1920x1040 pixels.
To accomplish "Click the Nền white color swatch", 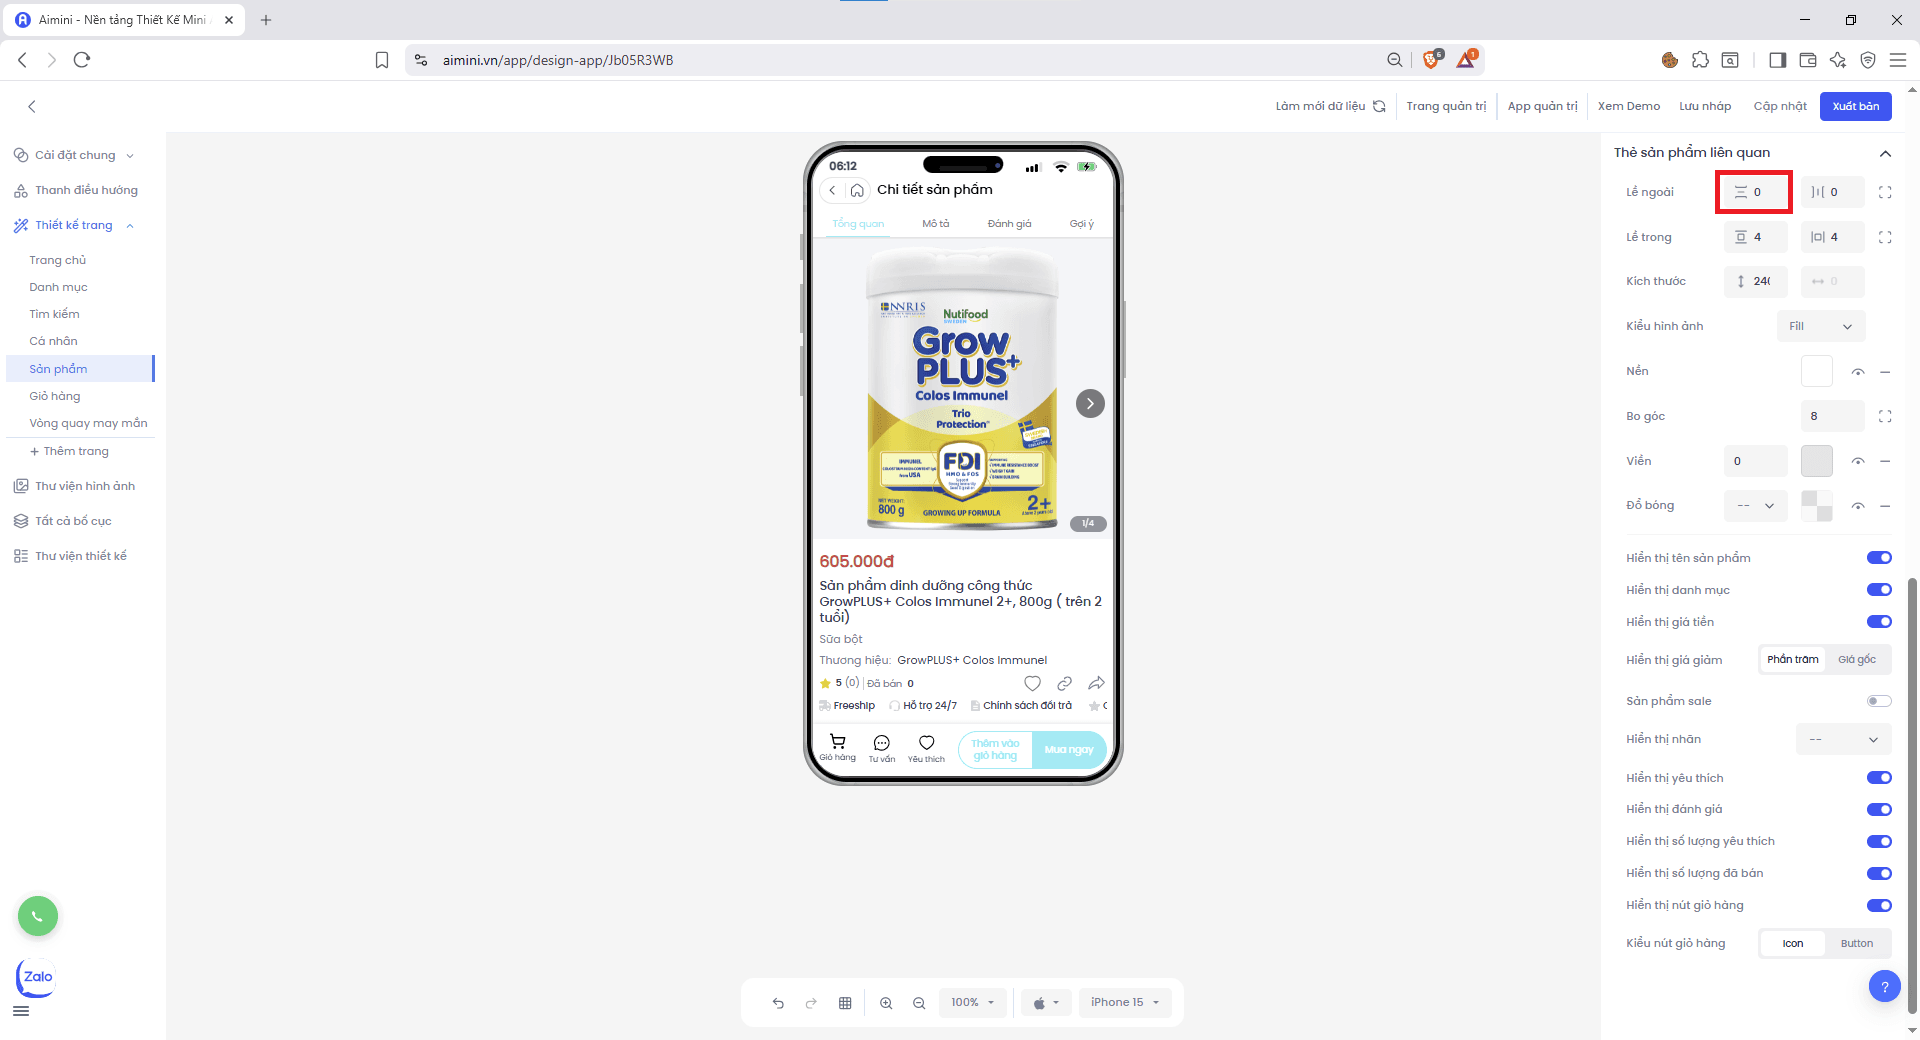I will [x=1816, y=371].
